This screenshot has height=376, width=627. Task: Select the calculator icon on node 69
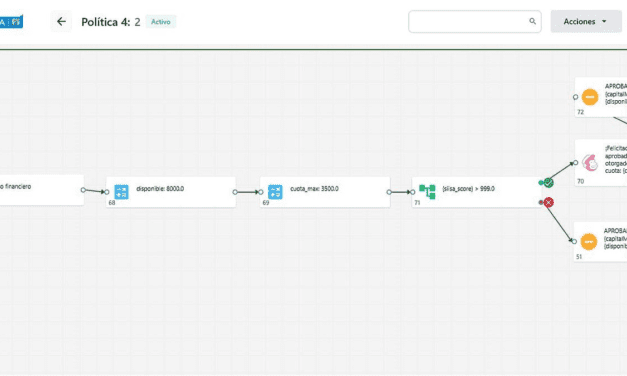click(275, 192)
